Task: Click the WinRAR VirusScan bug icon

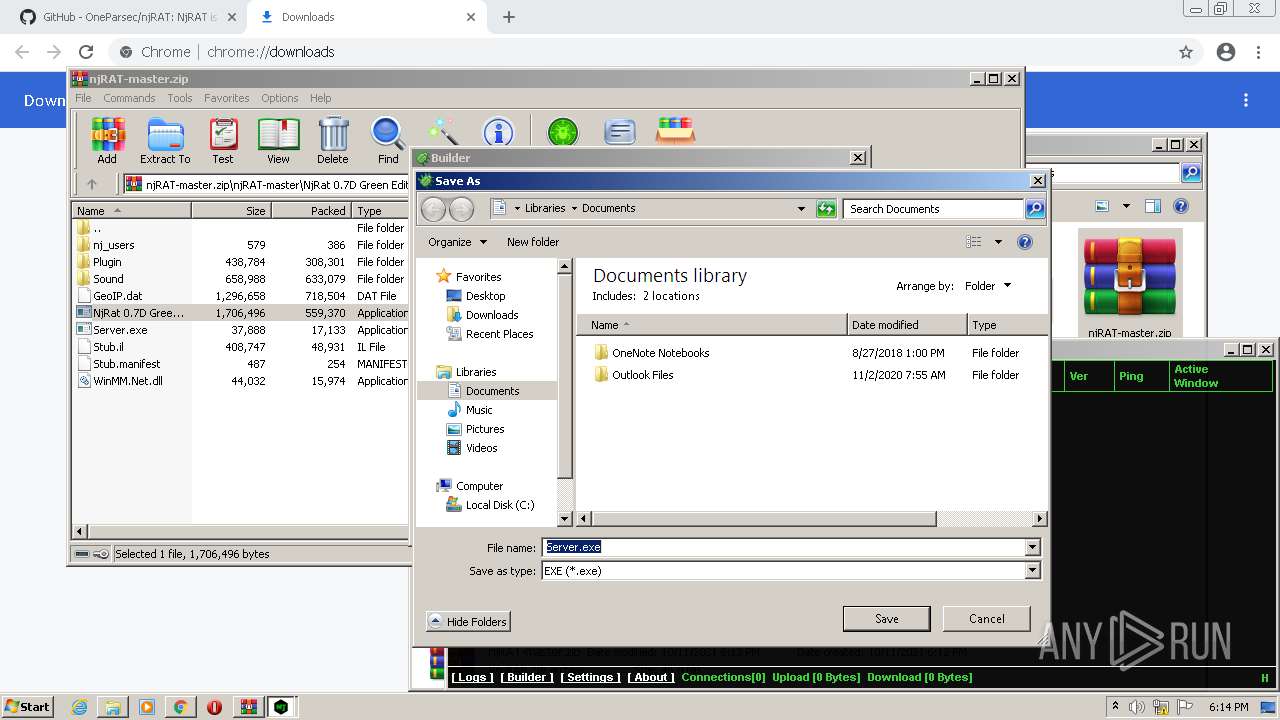Action: [563, 131]
